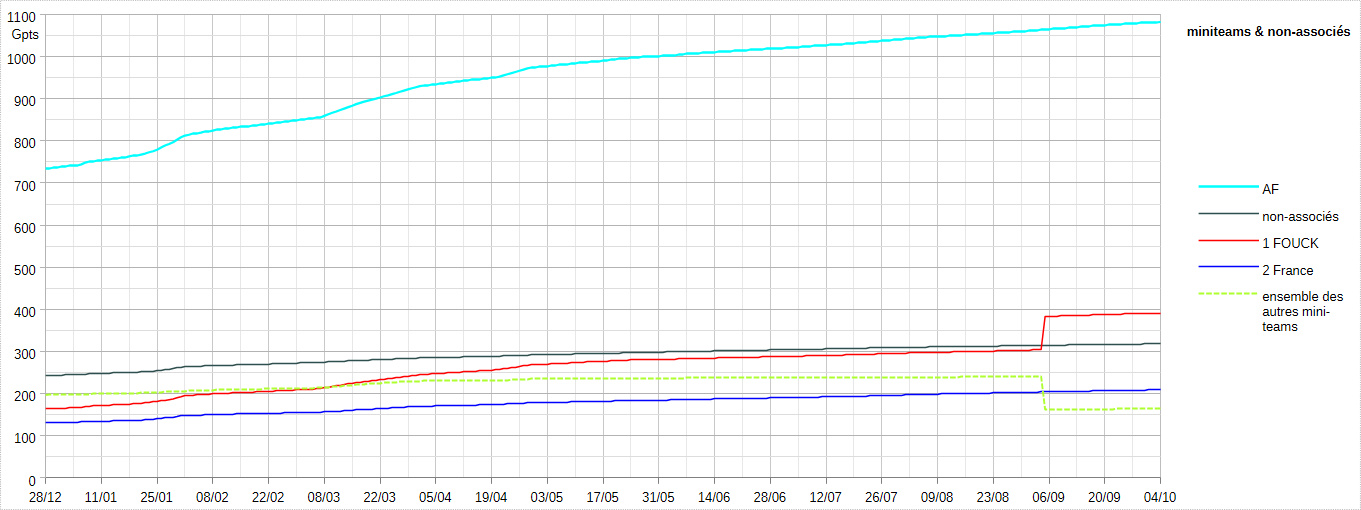Image resolution: width=1361 pixels, height=510 pixels.
Task: Click the 0 y-axis origin label
Action: [33, 480]
